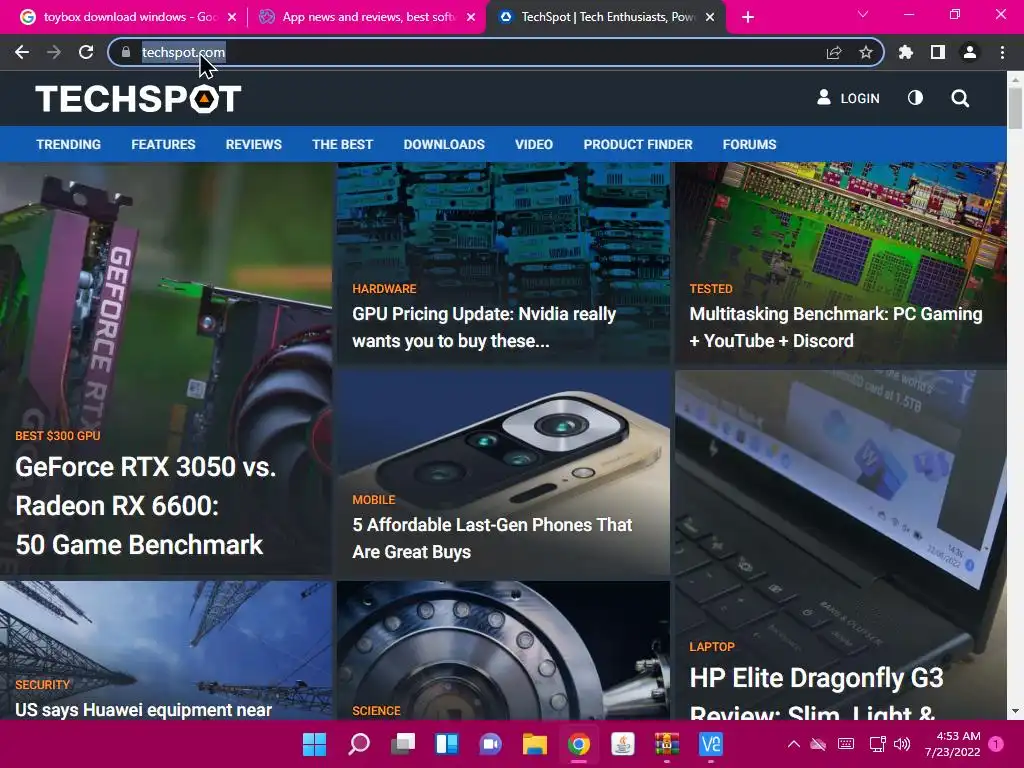Image resolution: width=1024 pixels, height=768 pixels.
Task: Open the FORUMS page
Action: [749, 144]
